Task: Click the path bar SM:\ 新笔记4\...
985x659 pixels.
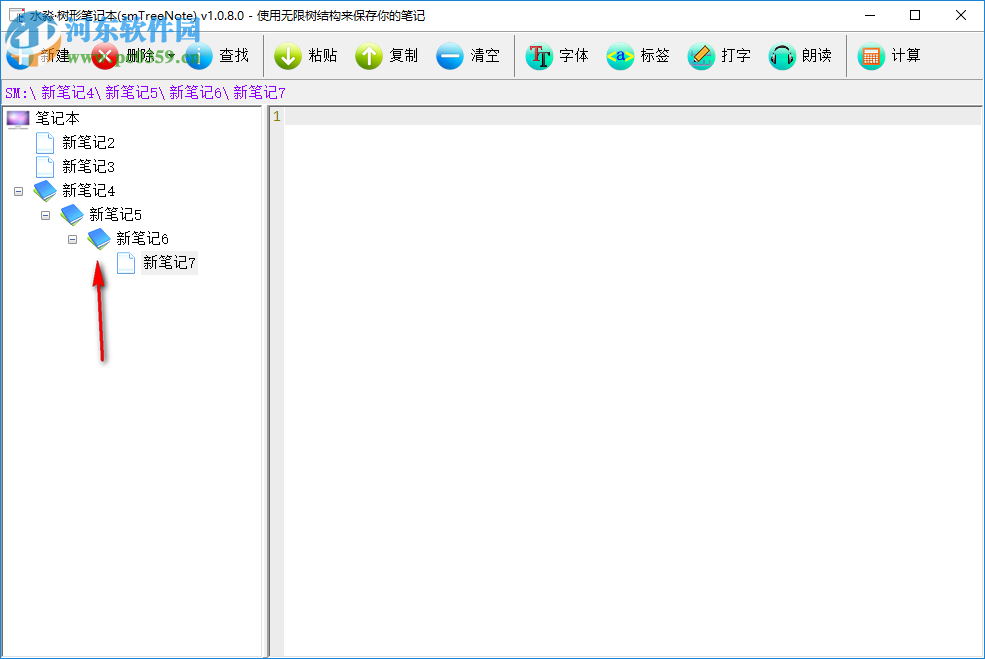Action: point(53,93)
